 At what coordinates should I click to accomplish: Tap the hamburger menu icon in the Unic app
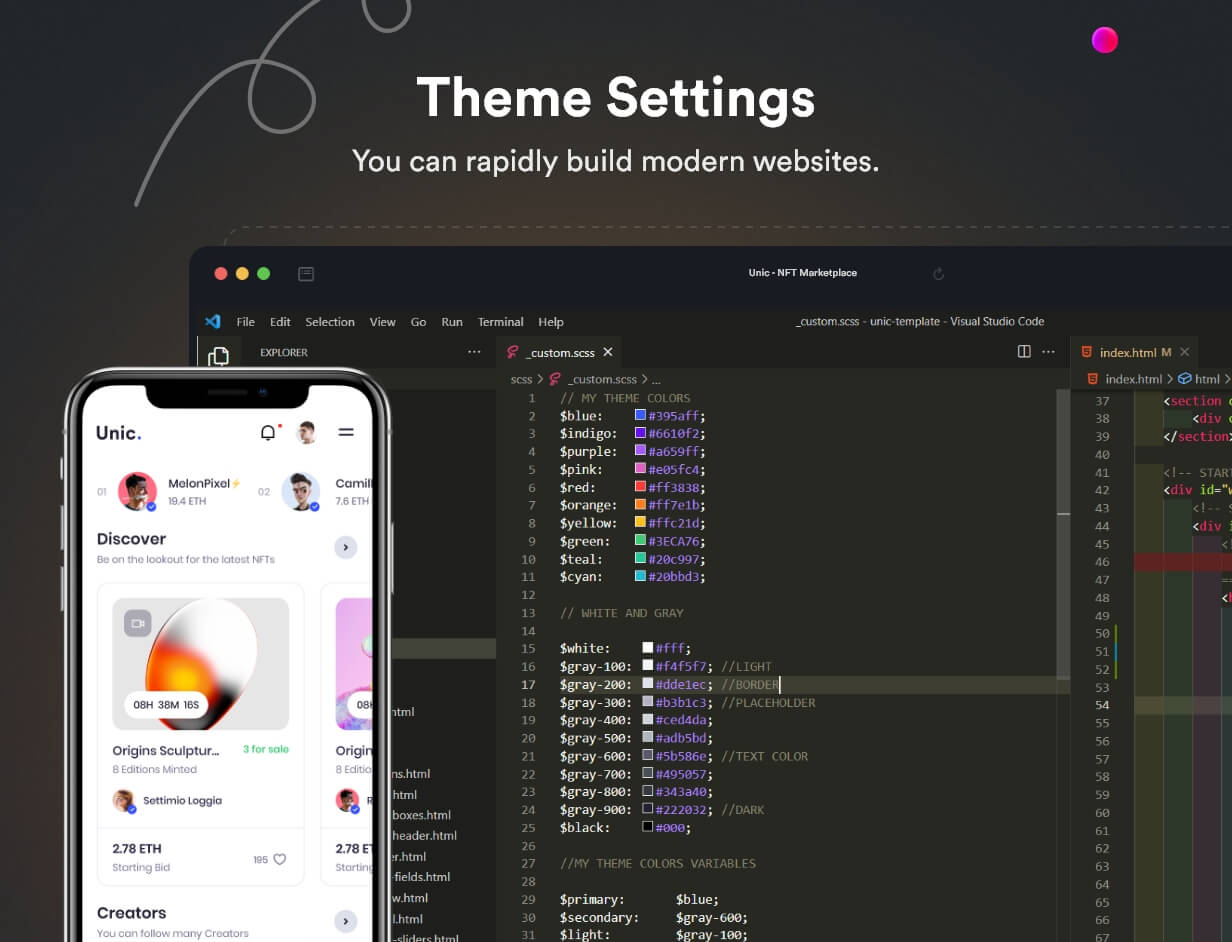click(345, 432)
